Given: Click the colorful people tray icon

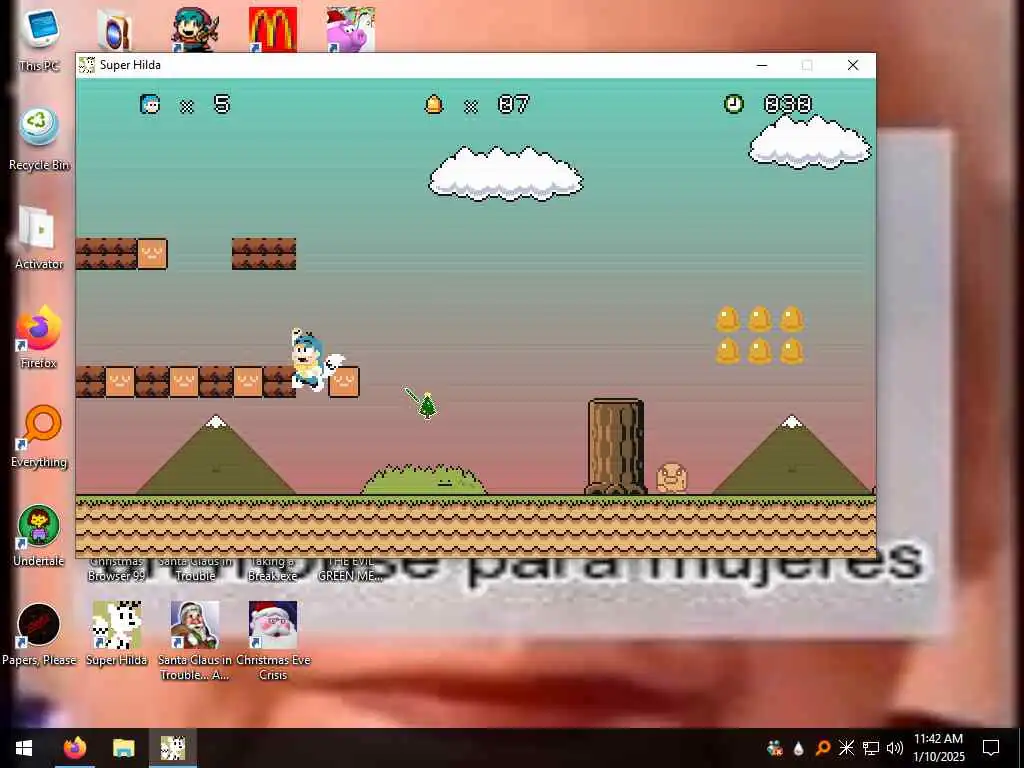Looking at the screenshot, I should click(775, 748).
